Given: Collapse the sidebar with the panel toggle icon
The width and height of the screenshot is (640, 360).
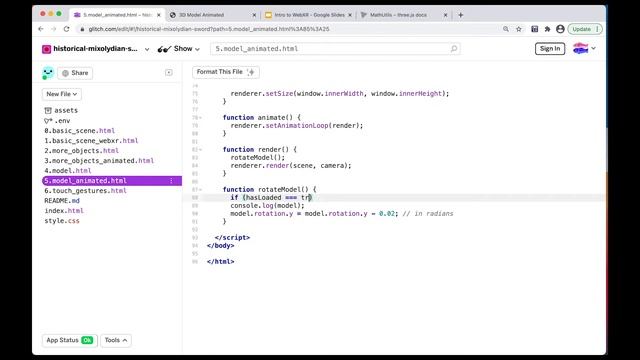Looking at the screenshot, I should (x=169, y=73).
